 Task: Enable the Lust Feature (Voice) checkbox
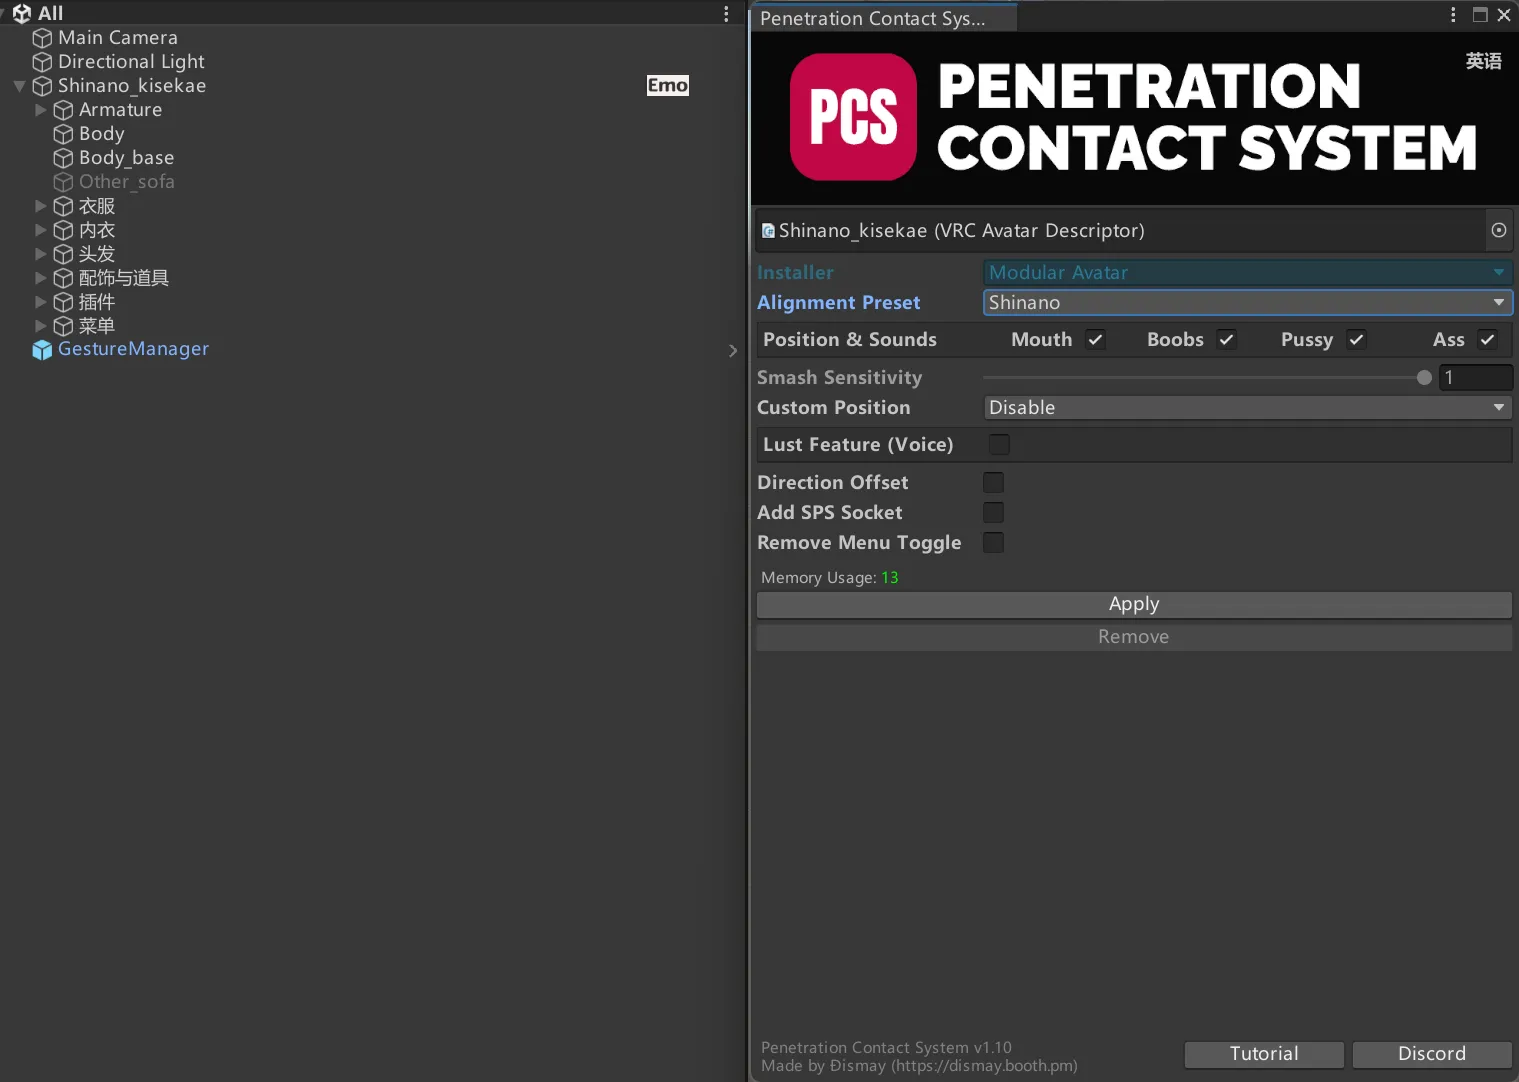(999, 444)
